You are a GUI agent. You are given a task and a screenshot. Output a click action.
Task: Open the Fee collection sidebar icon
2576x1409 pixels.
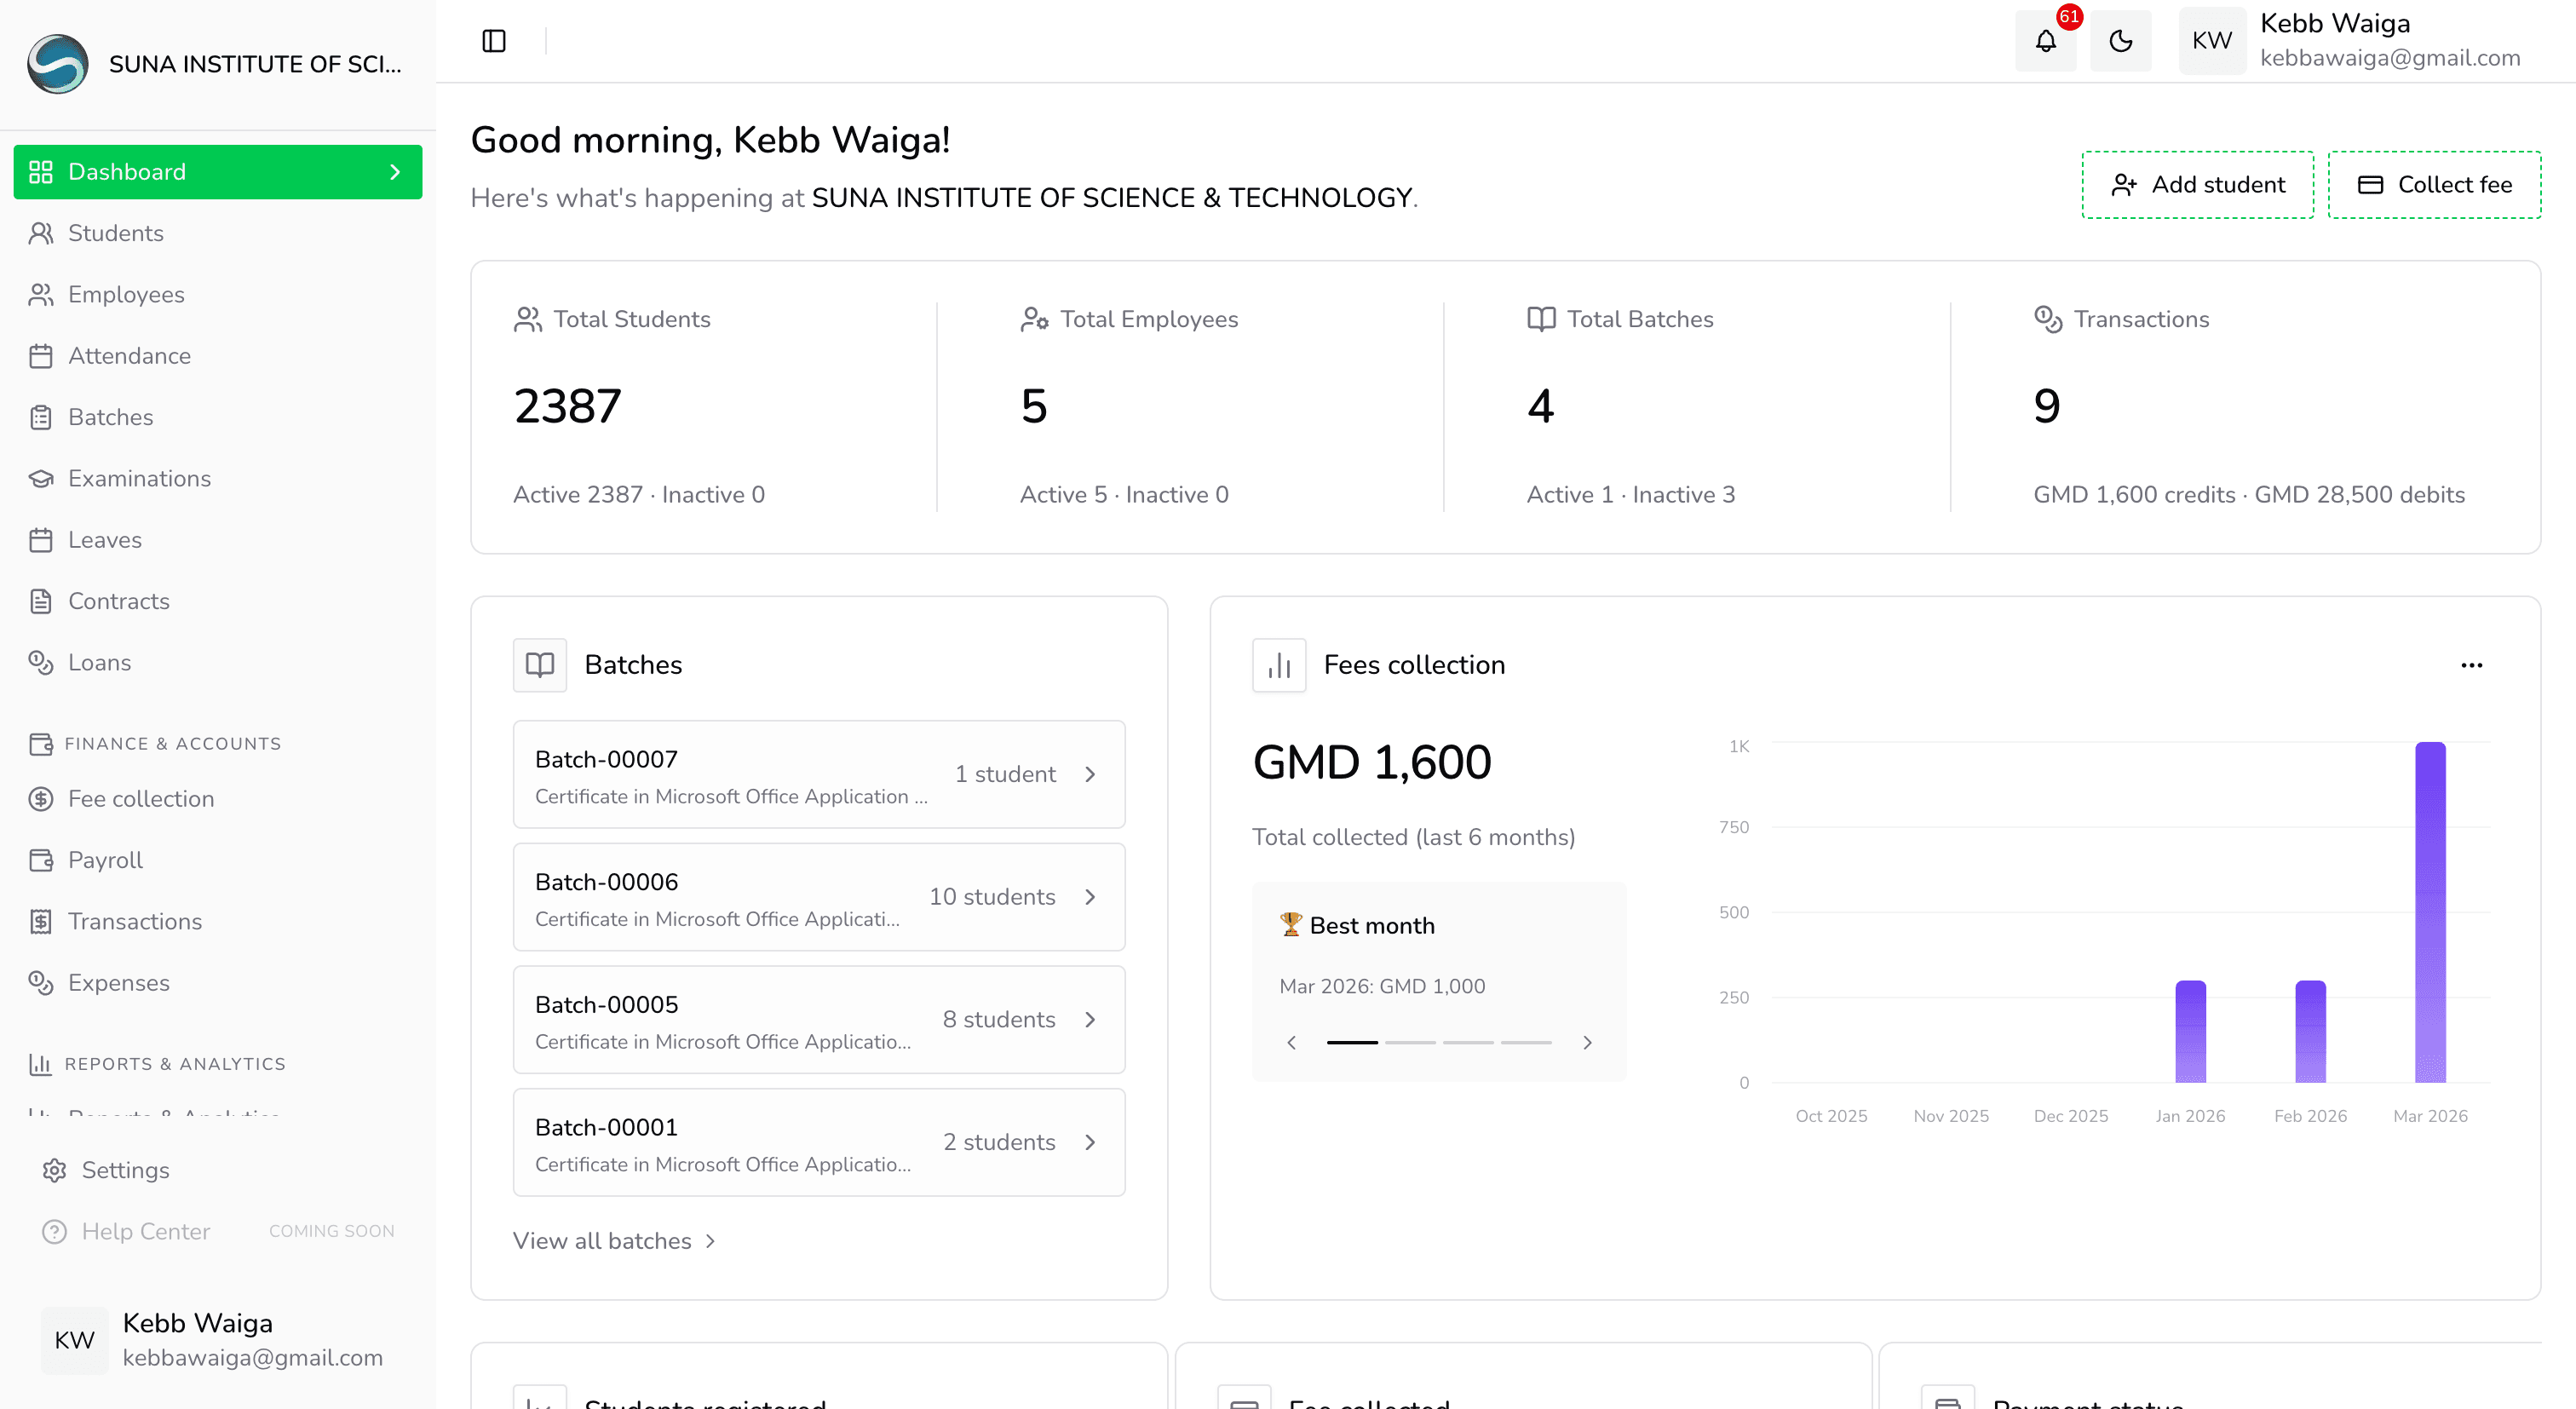point(41,798)
